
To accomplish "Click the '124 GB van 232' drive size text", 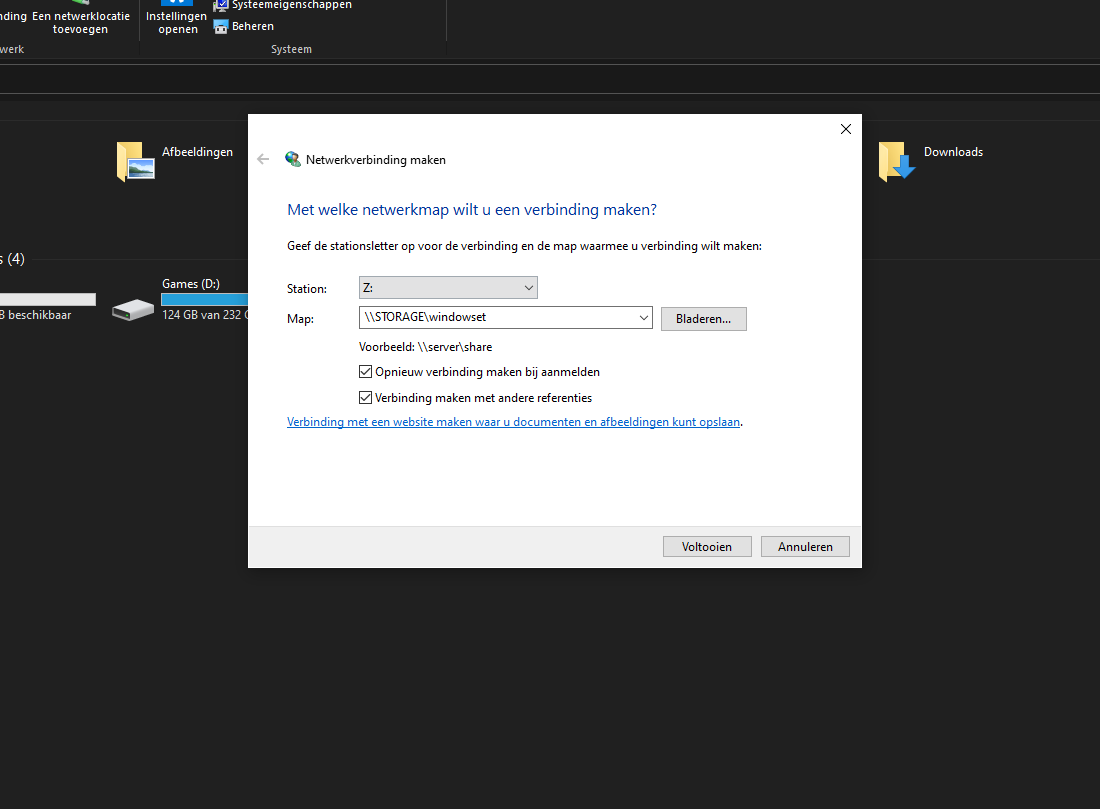I will [x=206, y=315].
